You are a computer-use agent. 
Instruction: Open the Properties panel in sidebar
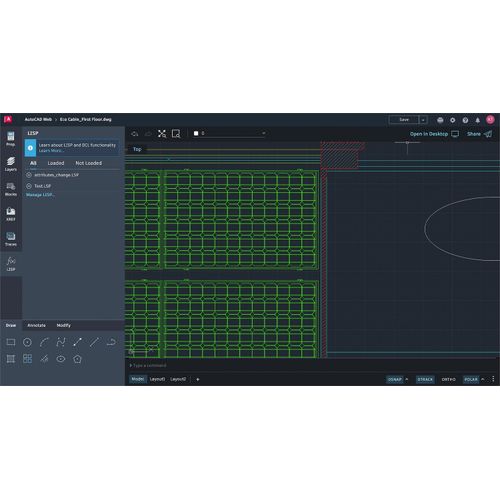click(11, 139)
